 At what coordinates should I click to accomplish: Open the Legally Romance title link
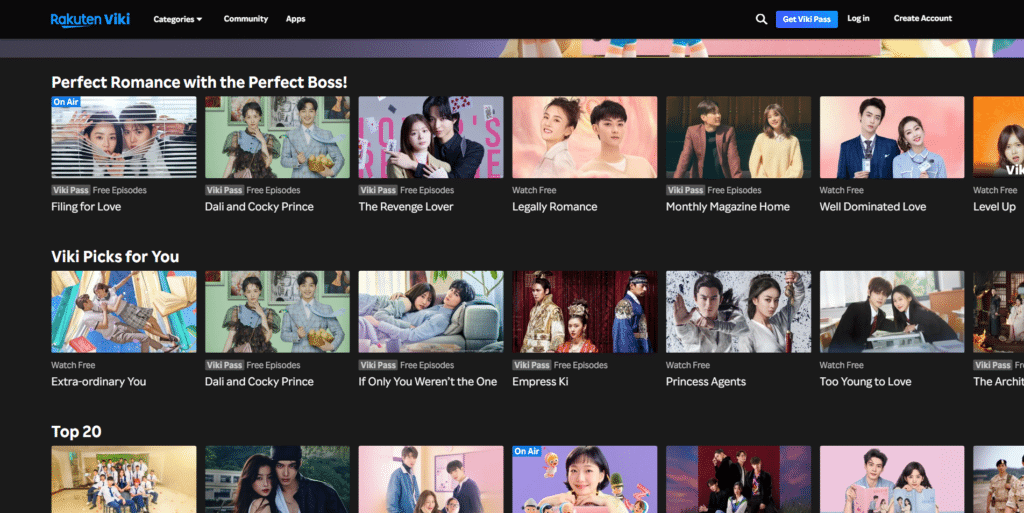click(x=554, y=207)
